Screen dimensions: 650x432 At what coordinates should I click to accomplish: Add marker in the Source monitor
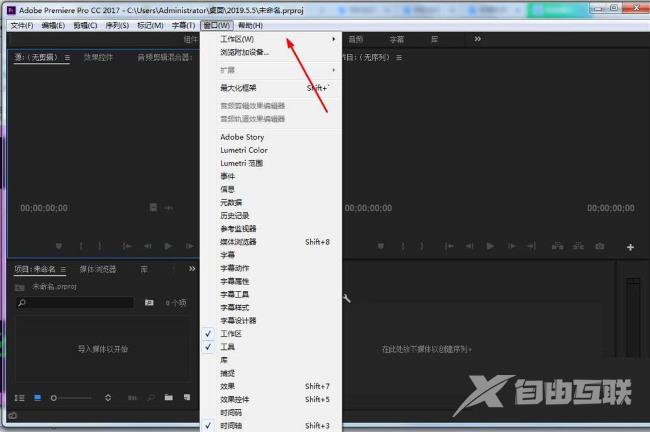point(59,246)
